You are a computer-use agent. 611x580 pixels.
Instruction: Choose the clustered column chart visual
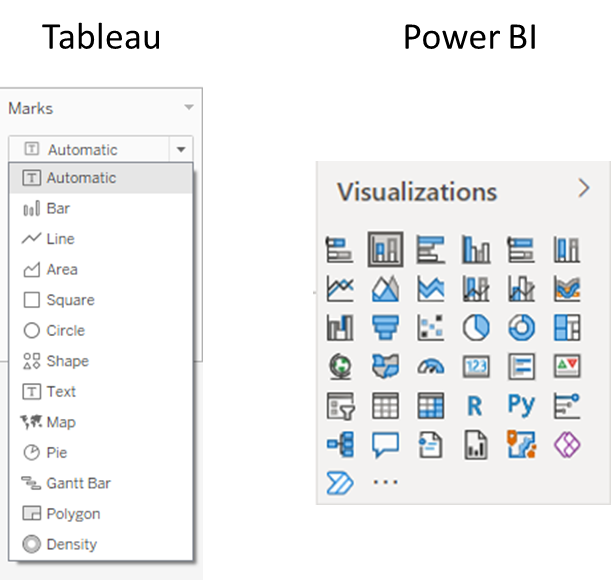pyautogui.click(x=476, y=249)
